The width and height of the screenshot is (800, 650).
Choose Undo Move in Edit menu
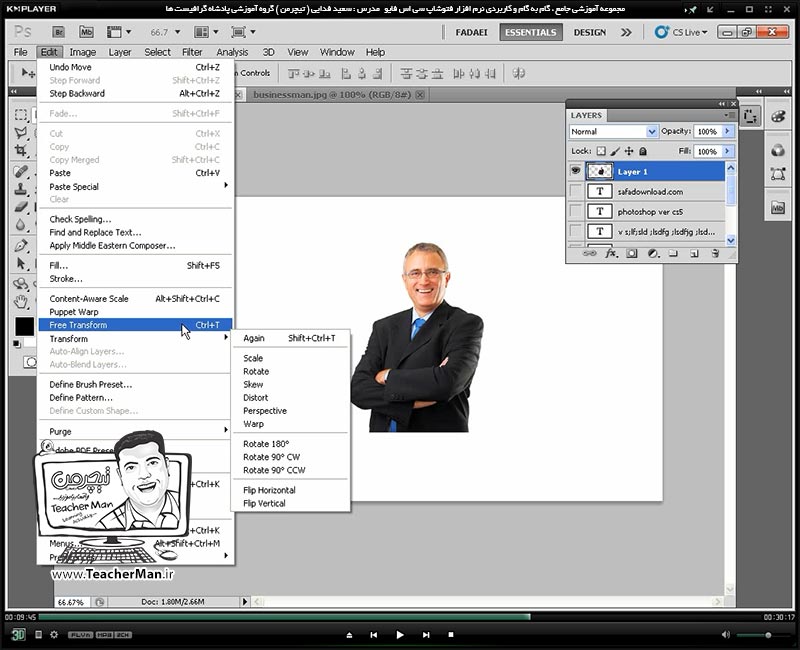135,67
